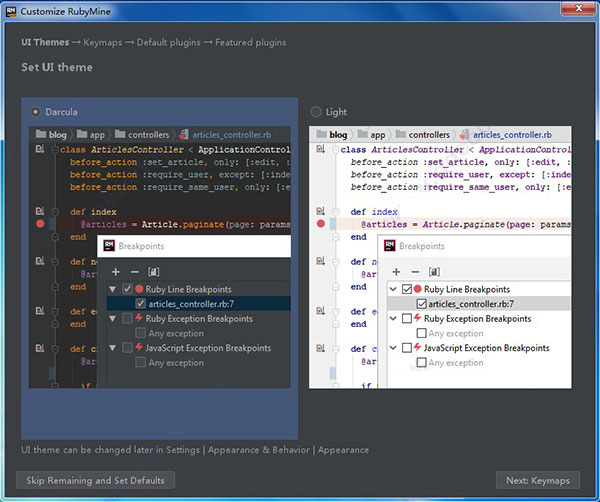This screenshot has width=600, height=502.
Task: Click the minus icon in Darcula preview
Action: [x=134, y=272]
